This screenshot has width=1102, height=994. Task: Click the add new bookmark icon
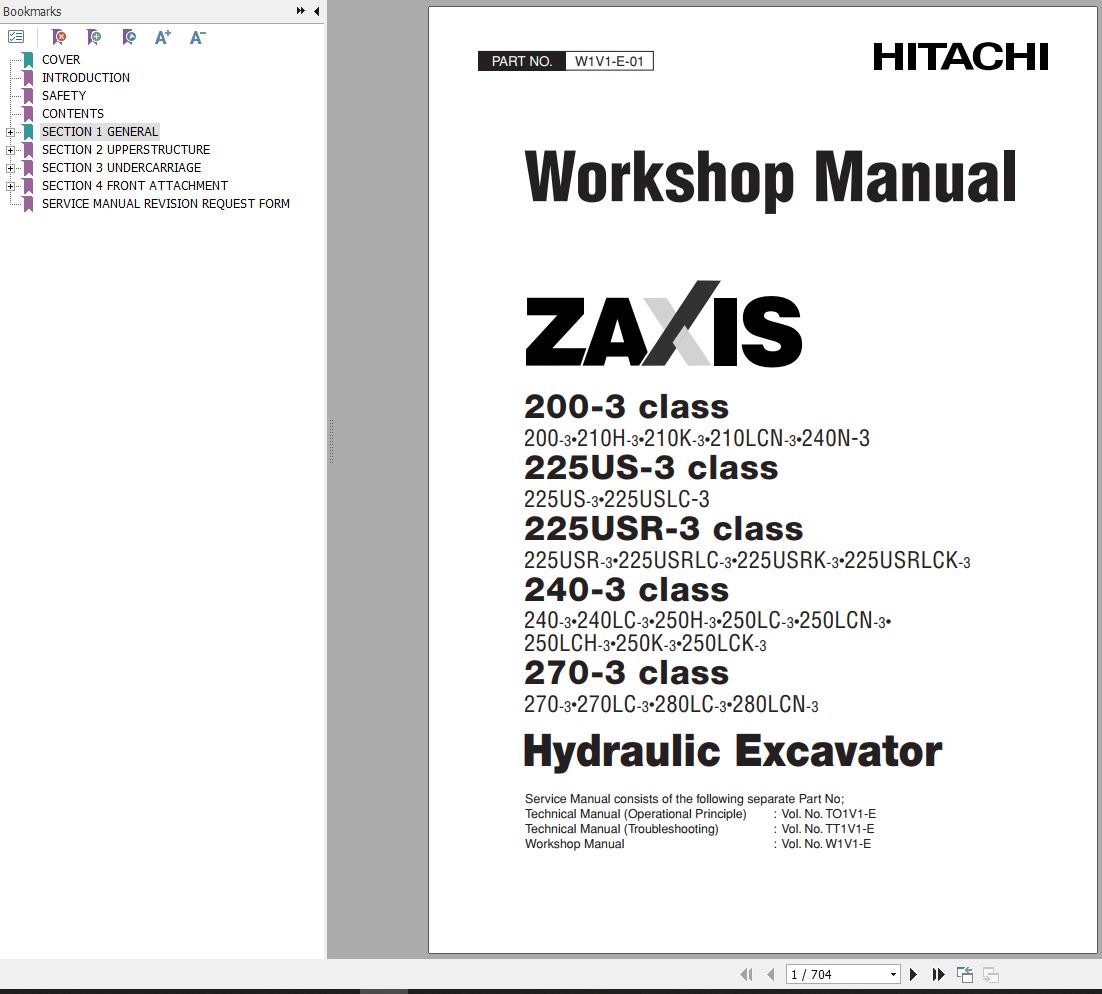(93, 37)
